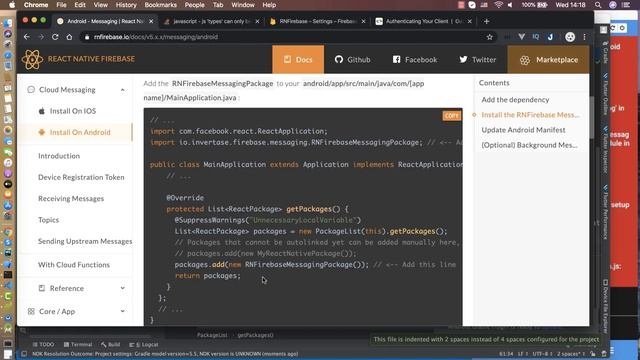Close the Android Messaging tab
Image resolution: width=640 pixels, height=360 pixels.
pos(151,21)
